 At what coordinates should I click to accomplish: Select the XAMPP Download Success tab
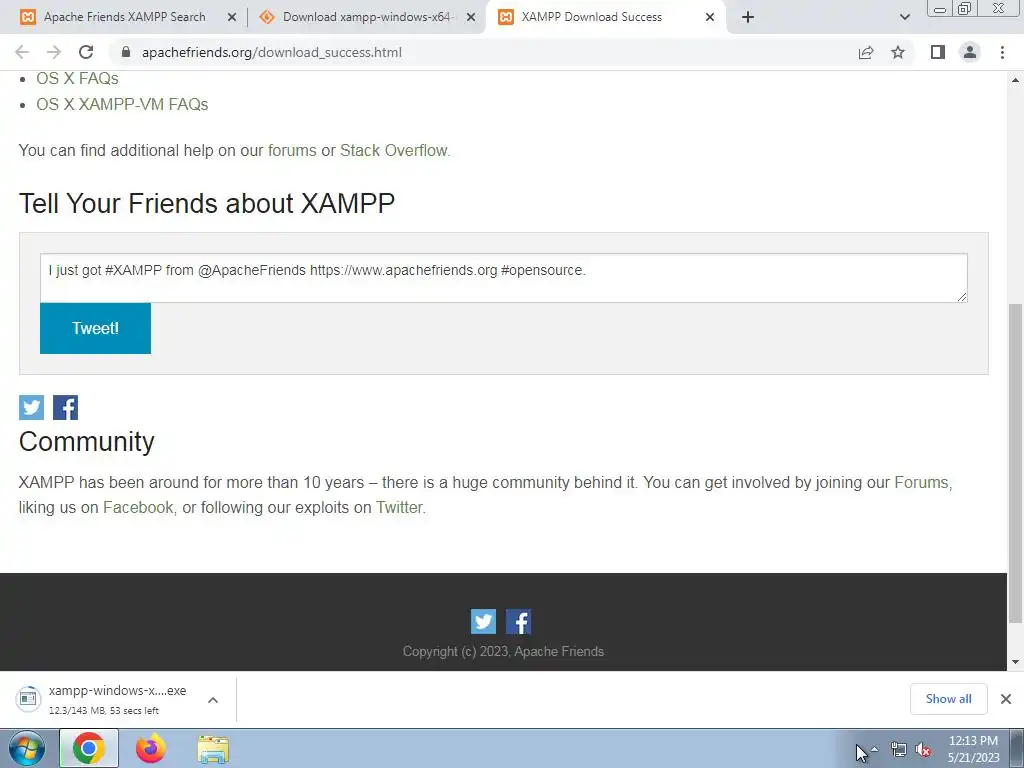click(592, 17)
